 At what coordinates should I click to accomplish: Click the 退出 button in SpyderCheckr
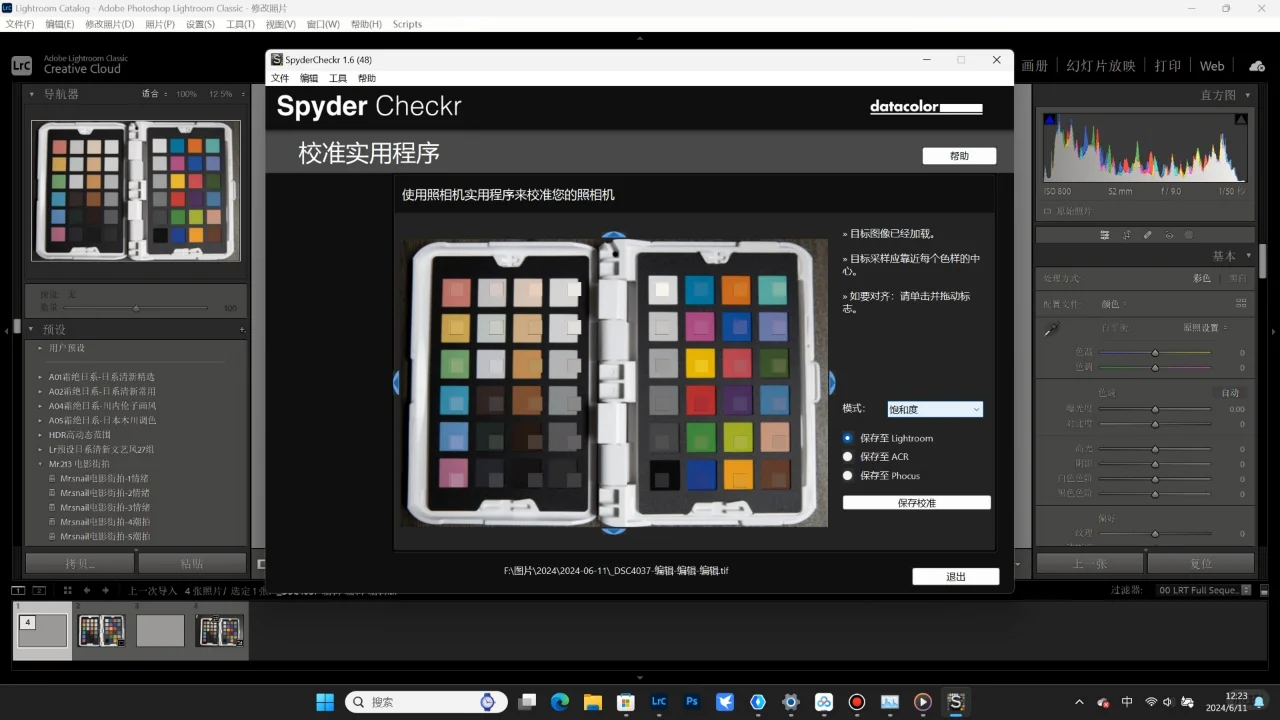pyautogui.click(x=956, y=576)
